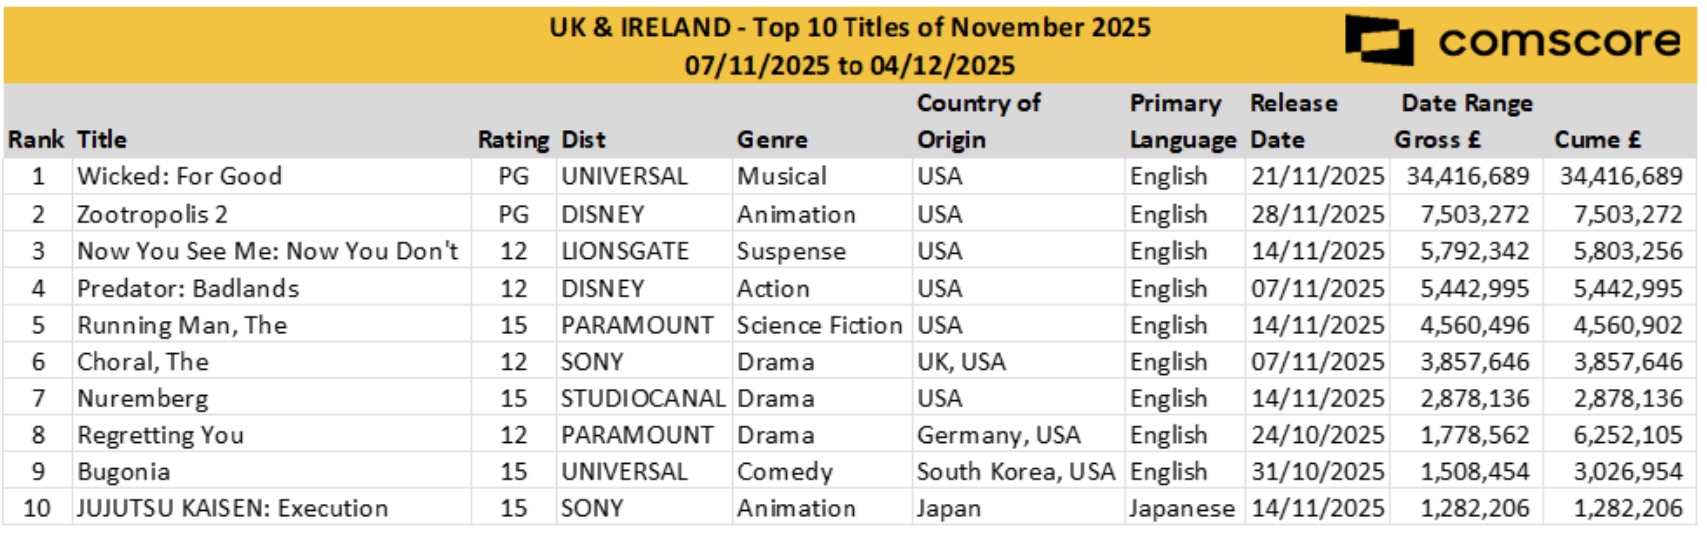The height and width of the screenshot is (537, 1707).
Task: Select the 24/10/2025 release date cell
Action: [1317, 435]
